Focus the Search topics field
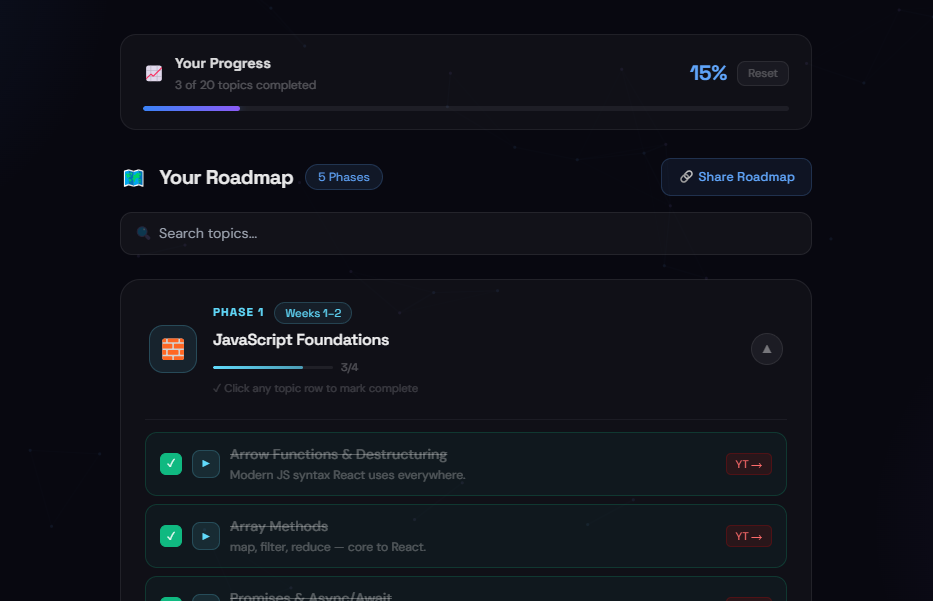The image size is (933, 601). tap(466, 234)
